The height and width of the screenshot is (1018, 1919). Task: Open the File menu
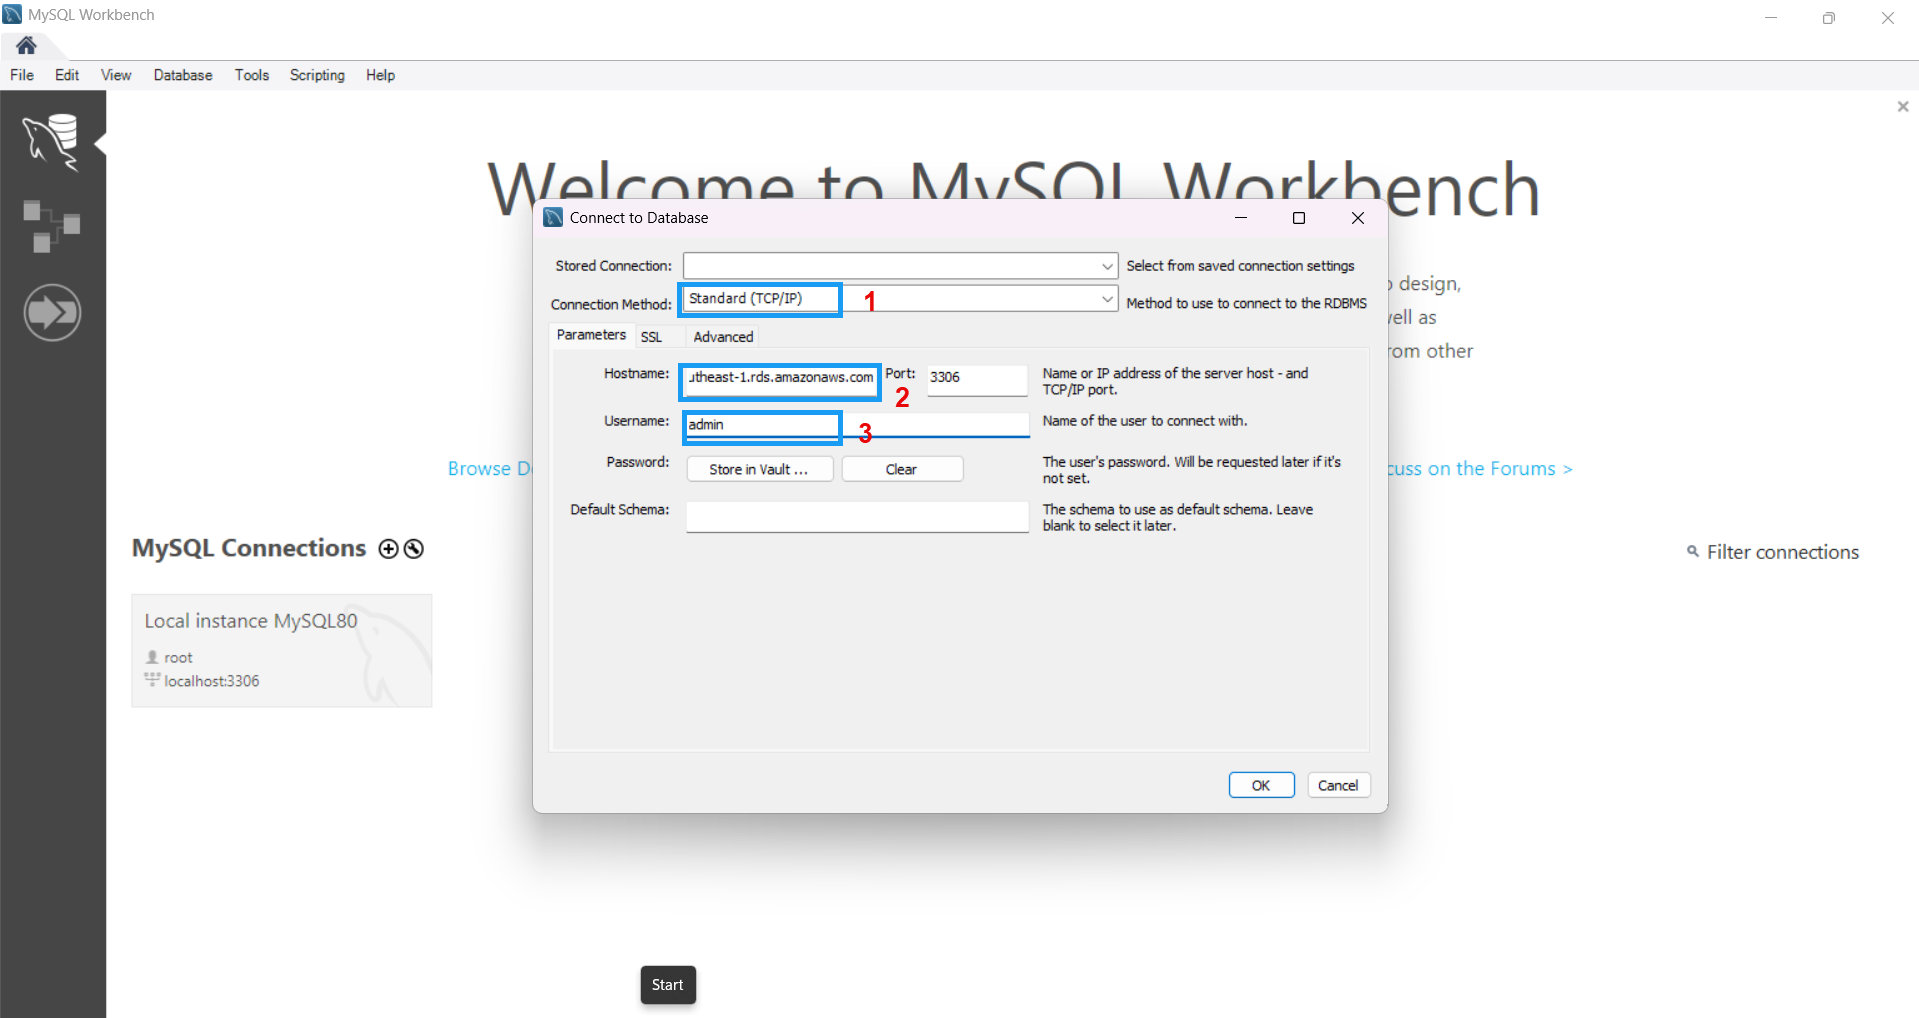(x=22, y=75)
